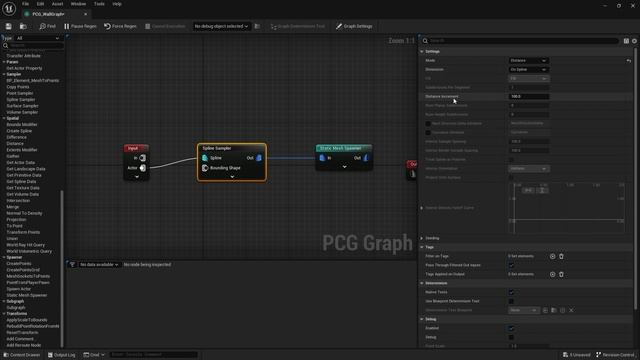Expand the Spline Sampler node chevron
The width and height of the screenshot is (640, 360).
point(232,177)
